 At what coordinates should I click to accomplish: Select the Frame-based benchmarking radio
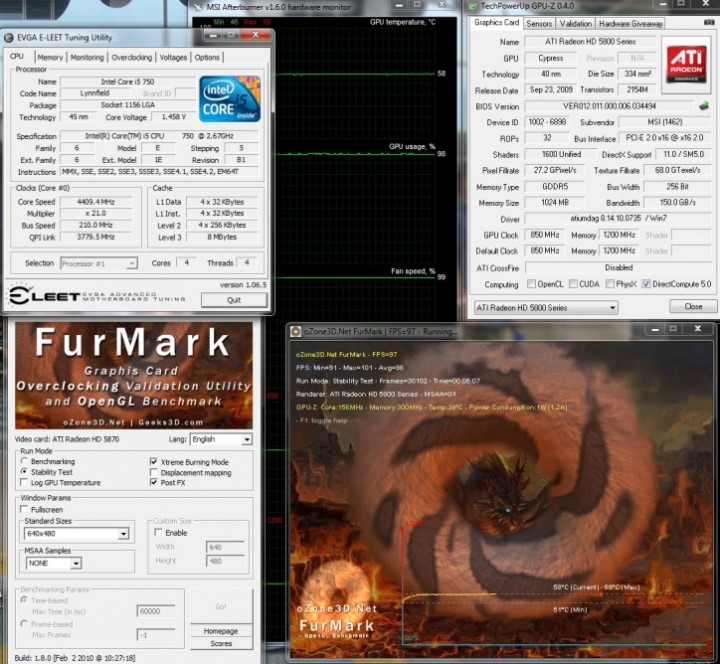click(24, 624)
